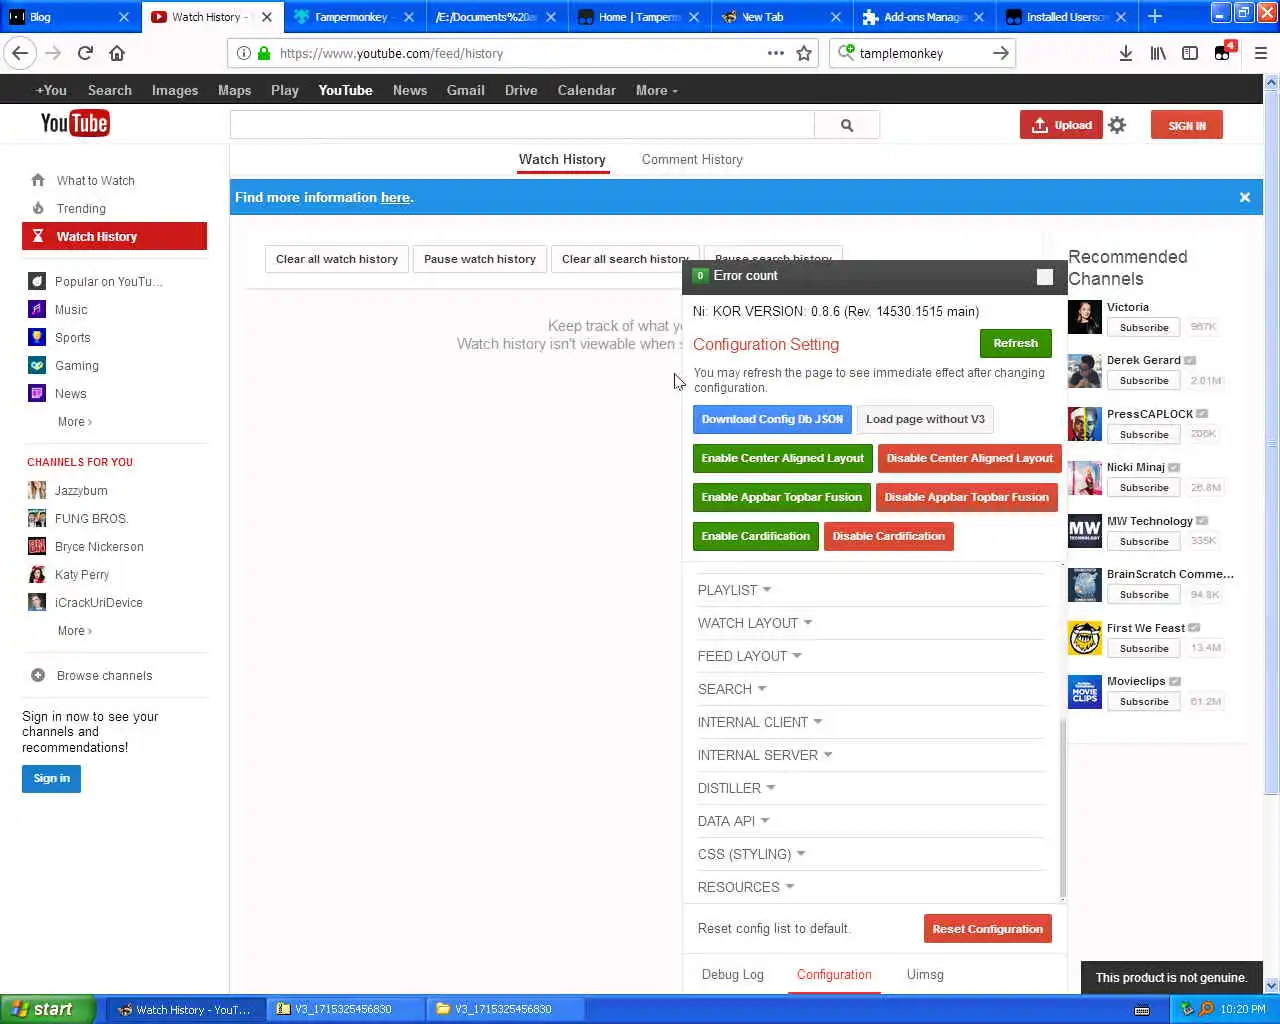Image resolution: width=1280 pixels, height=1024 pixels.
Task: Switch to the Debug Log tab
Action: [x=732, y=974]
